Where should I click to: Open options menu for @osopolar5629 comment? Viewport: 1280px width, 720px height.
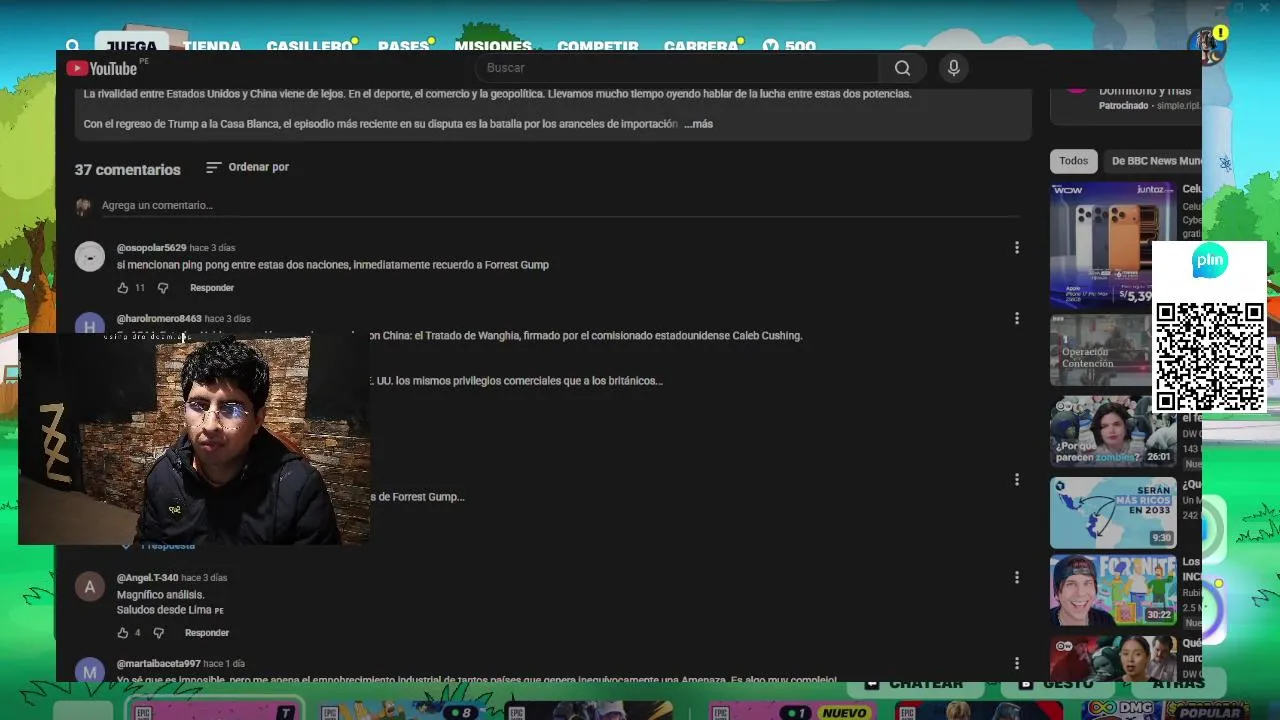[1017, 248]
